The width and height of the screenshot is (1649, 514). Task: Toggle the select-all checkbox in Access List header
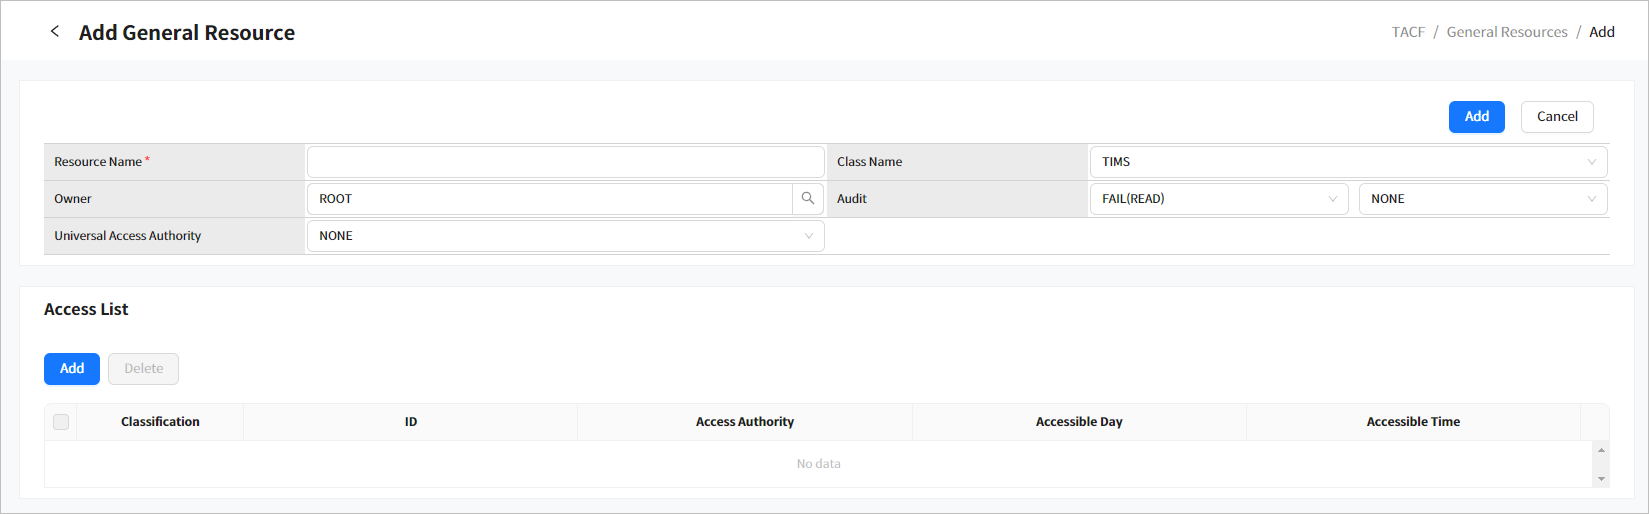(61, 422)
